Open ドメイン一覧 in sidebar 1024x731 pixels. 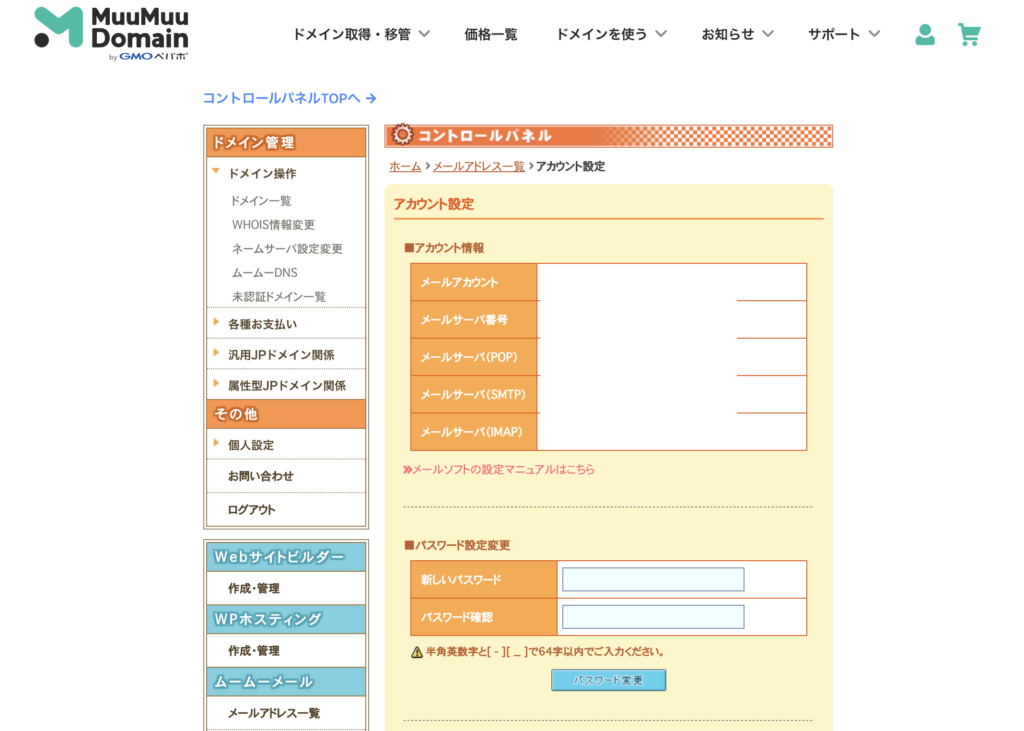pyautogui.click(x=261, y=201)
